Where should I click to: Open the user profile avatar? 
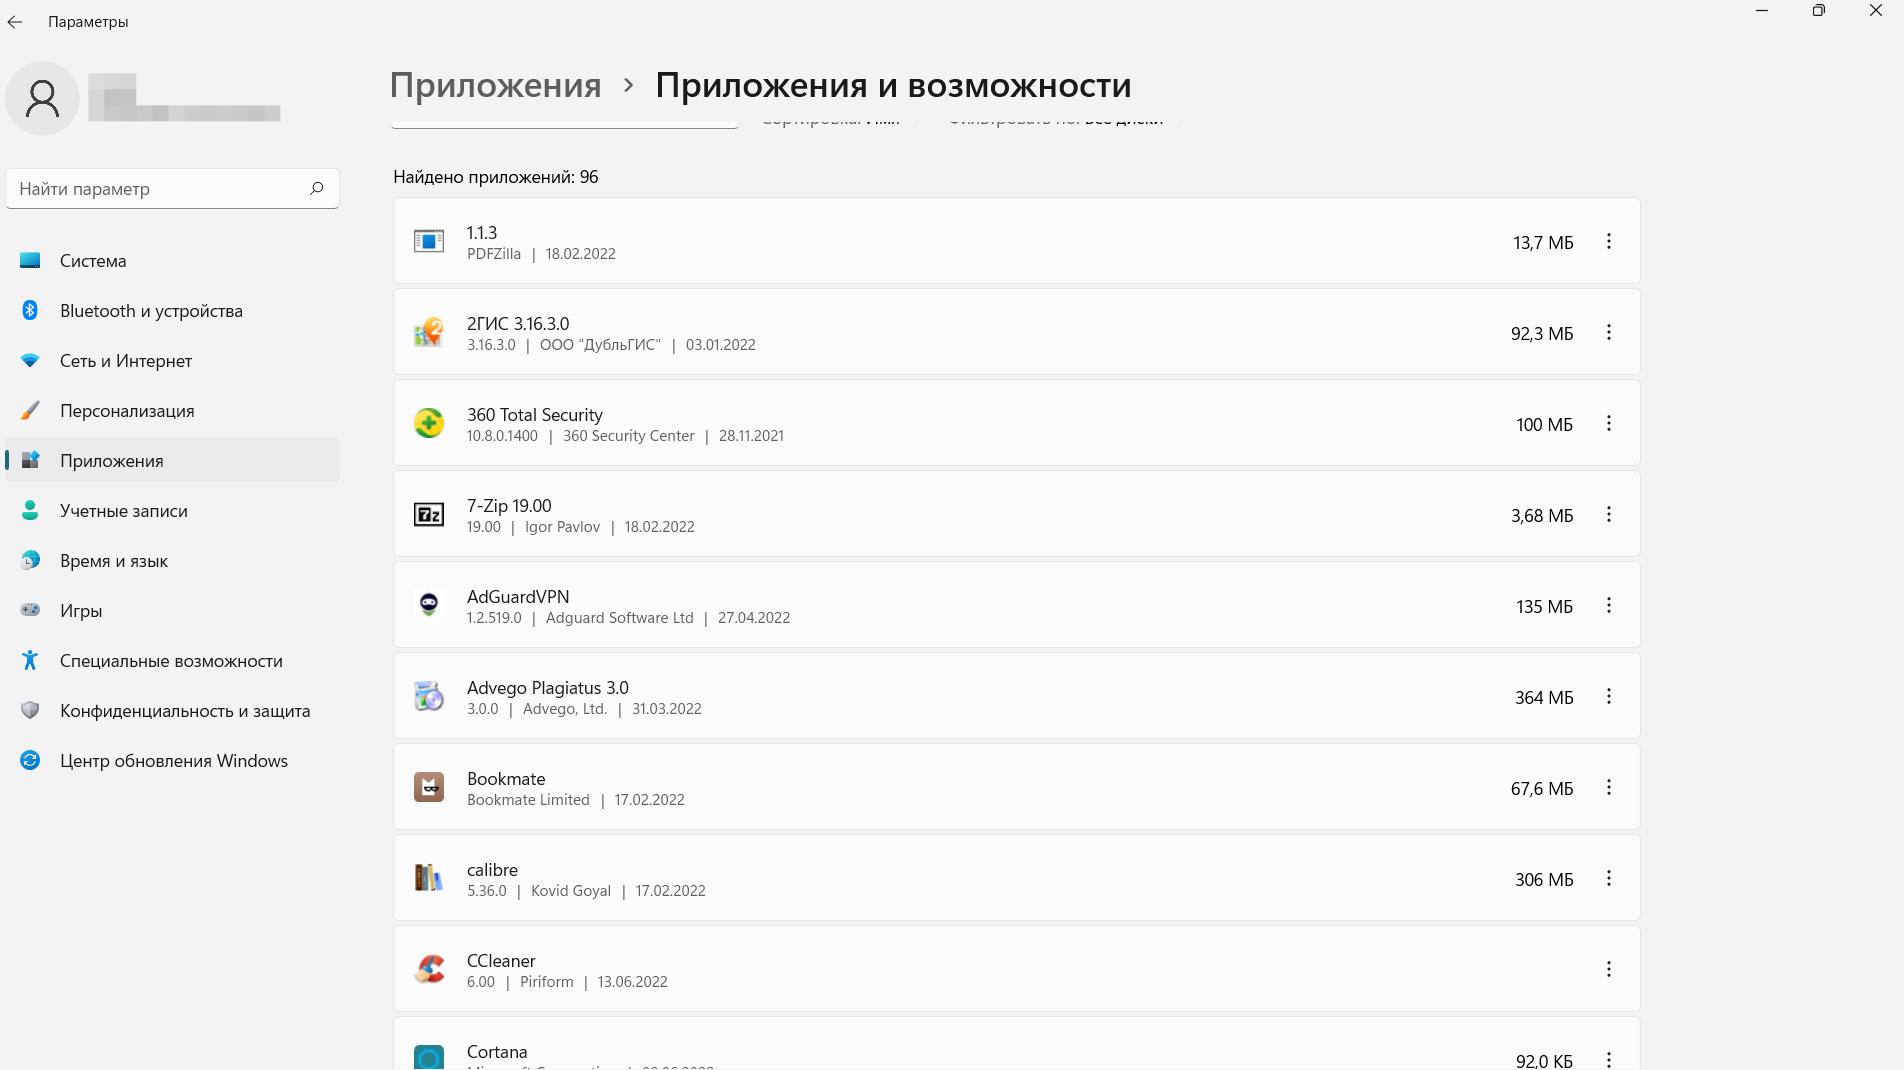point(42,98)
